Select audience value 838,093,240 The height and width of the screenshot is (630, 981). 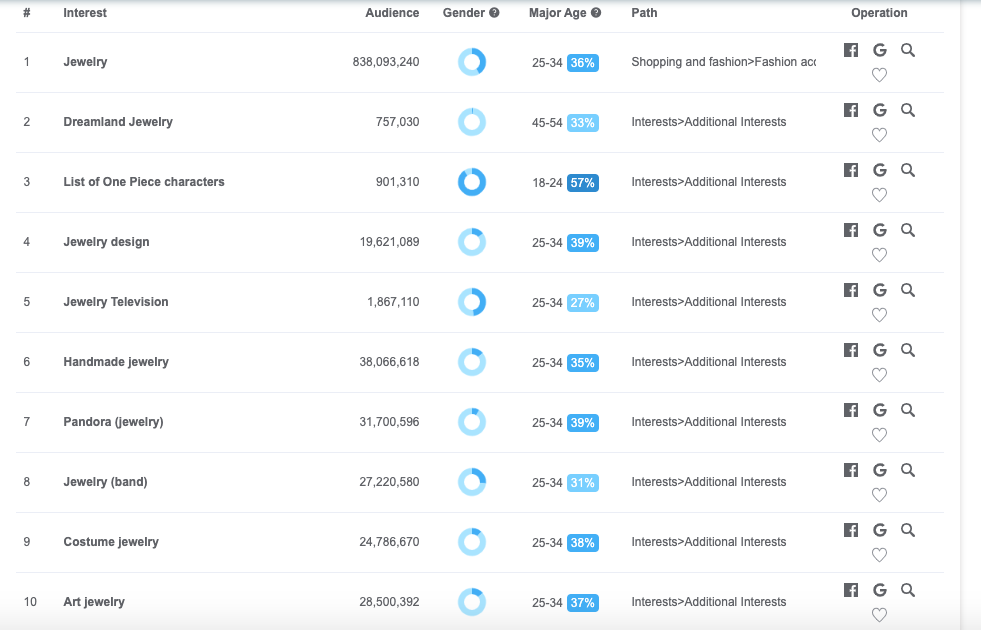[x=386, y=62]
